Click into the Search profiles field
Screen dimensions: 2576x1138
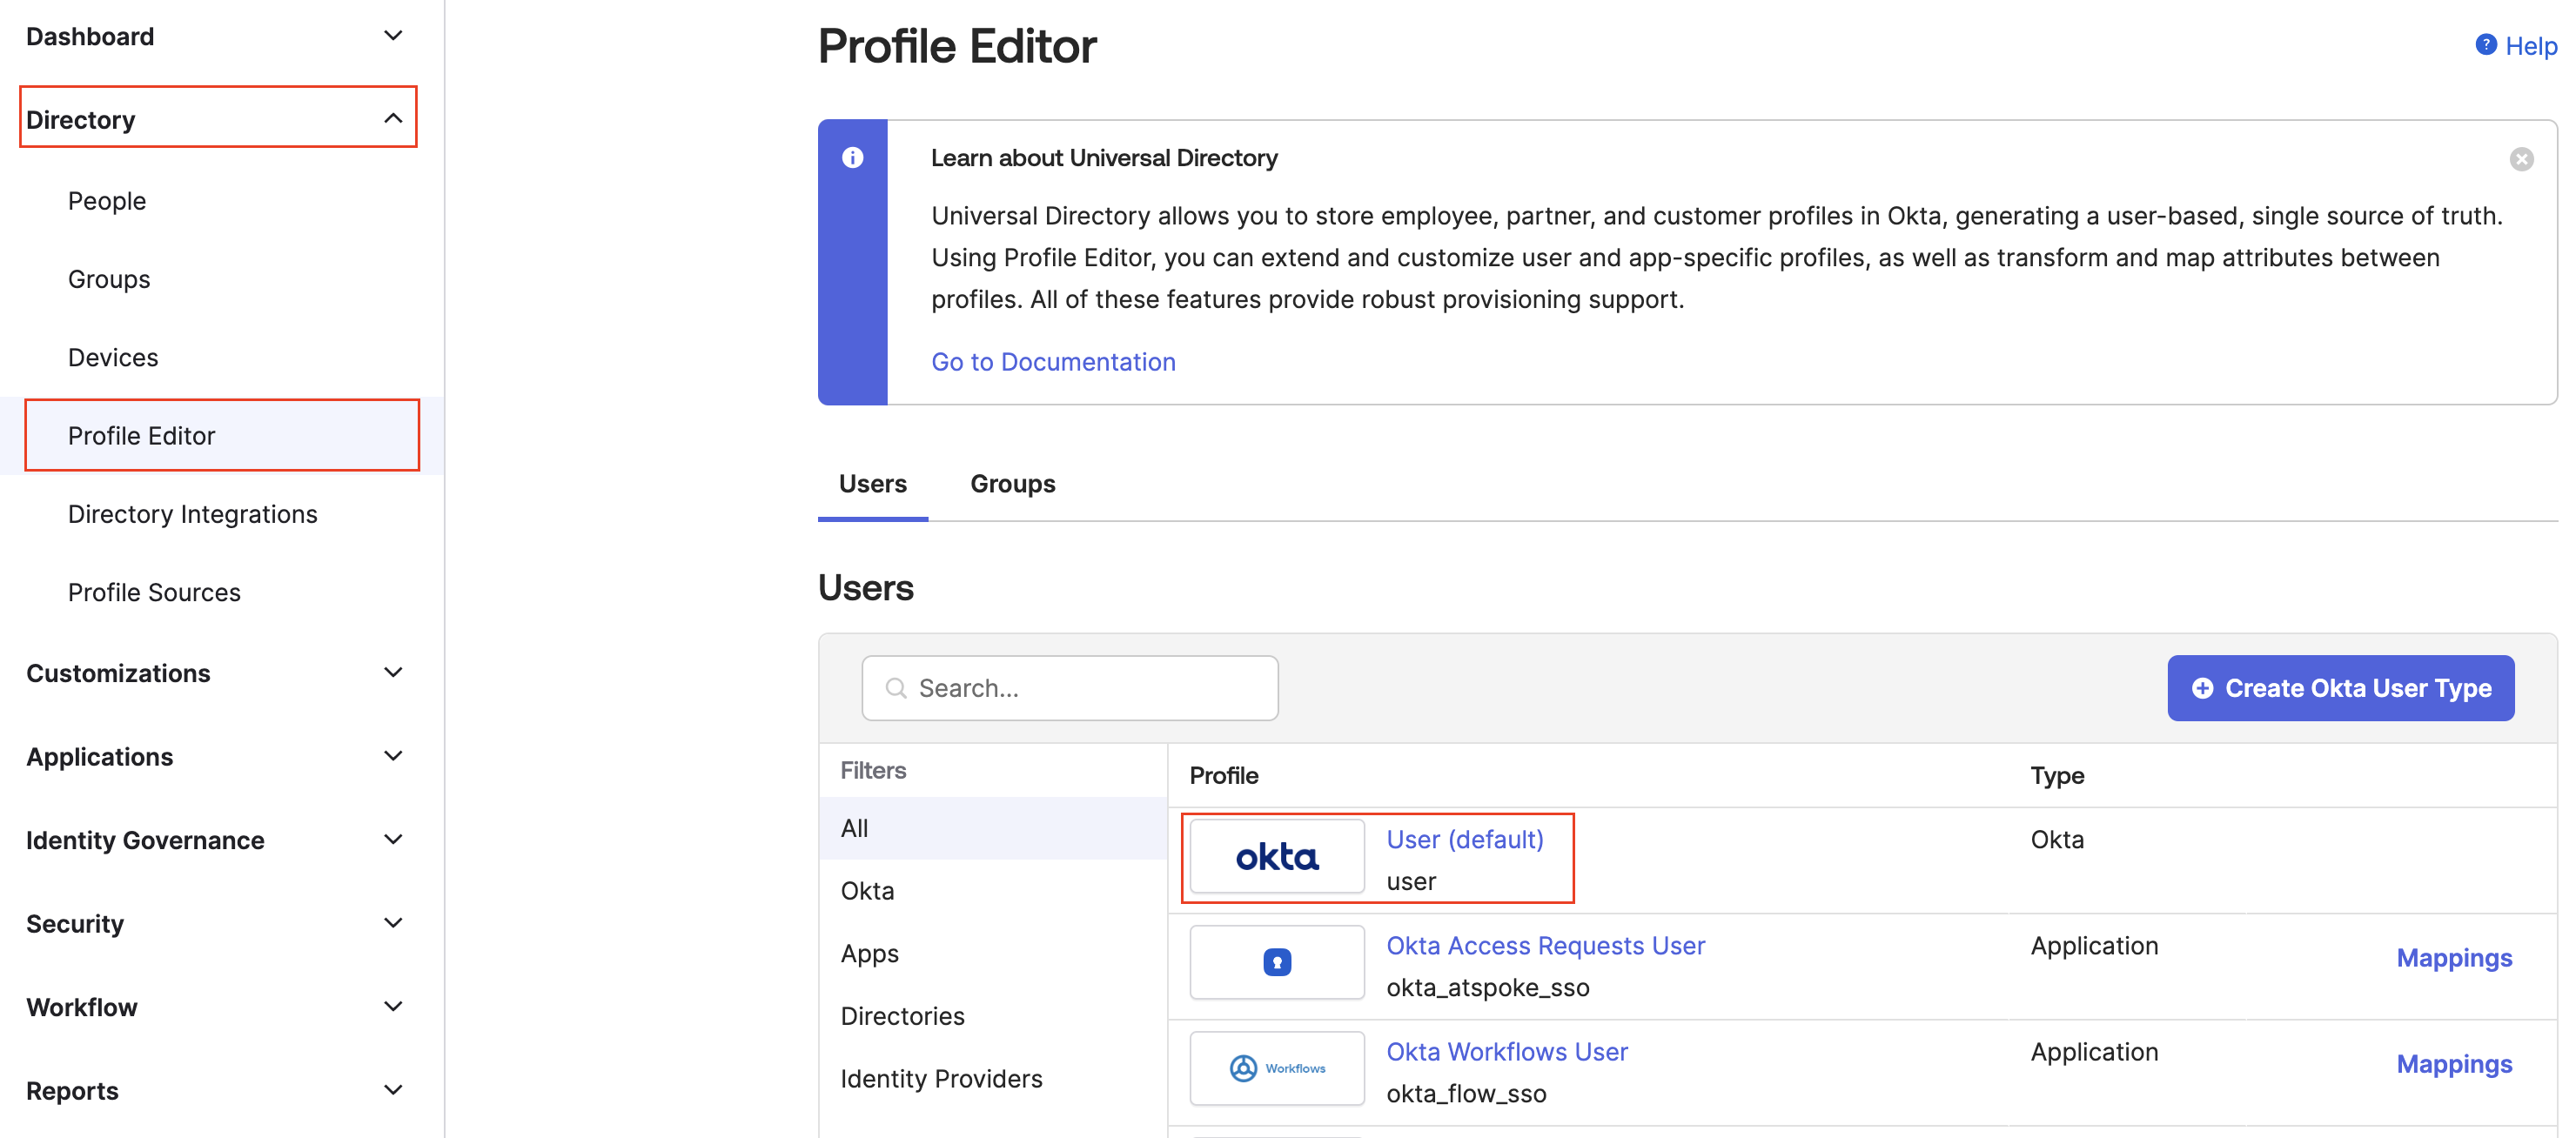(x=1069, y=688)
